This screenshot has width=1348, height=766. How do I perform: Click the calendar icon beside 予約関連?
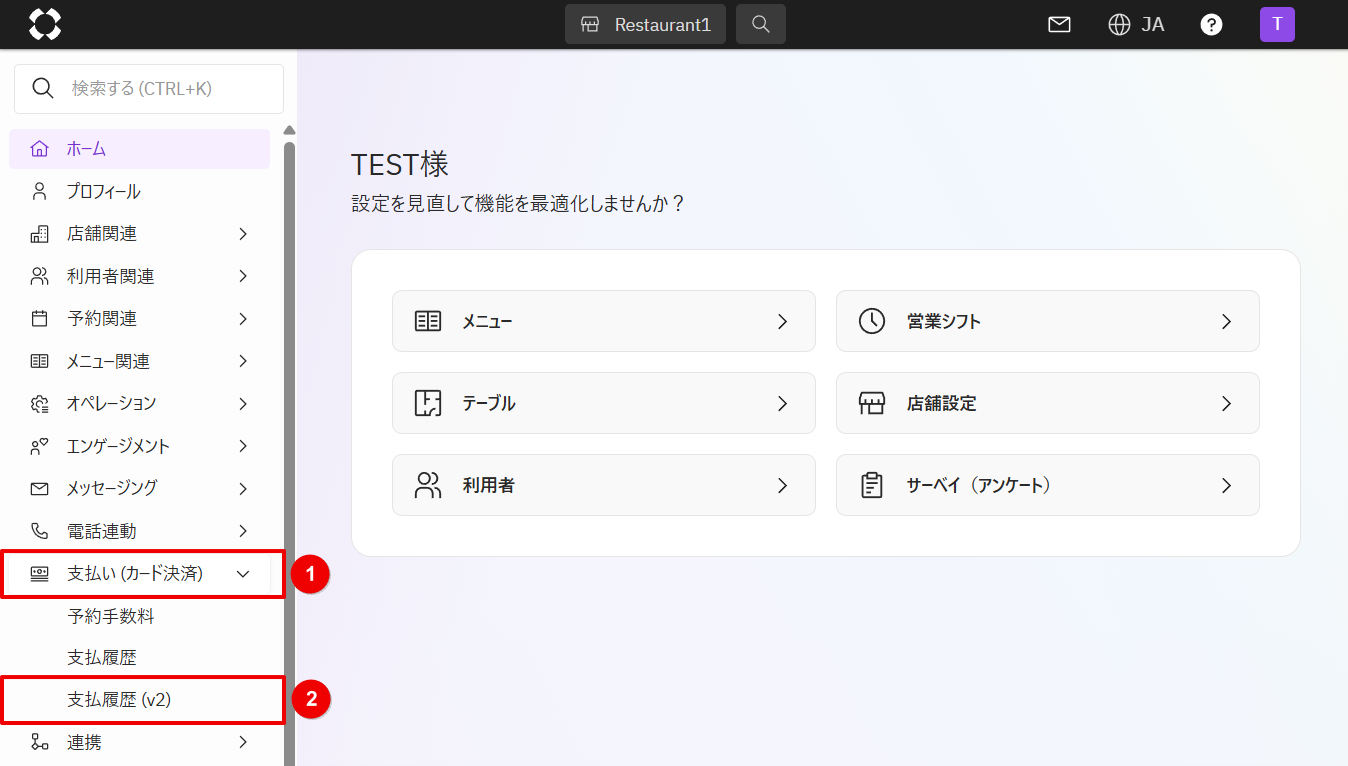coord(40,319)
